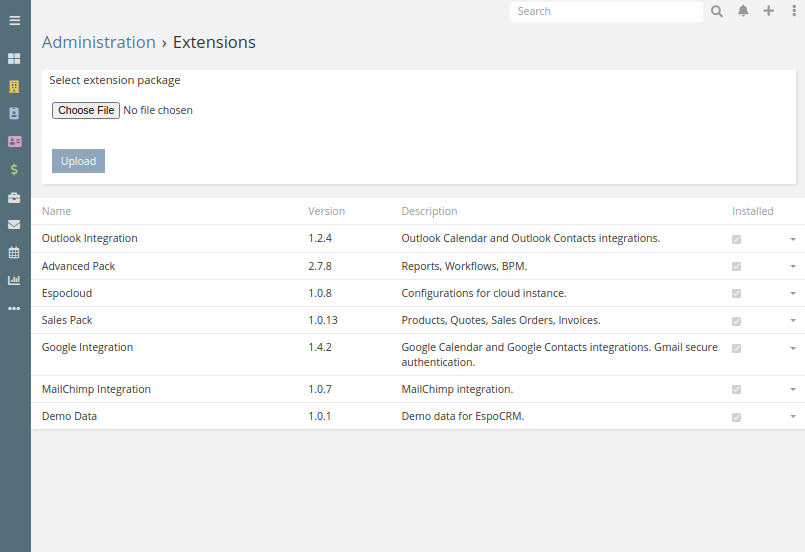
Task: Toggle the Demo Data installed checkbox
Action: [736, 417]
